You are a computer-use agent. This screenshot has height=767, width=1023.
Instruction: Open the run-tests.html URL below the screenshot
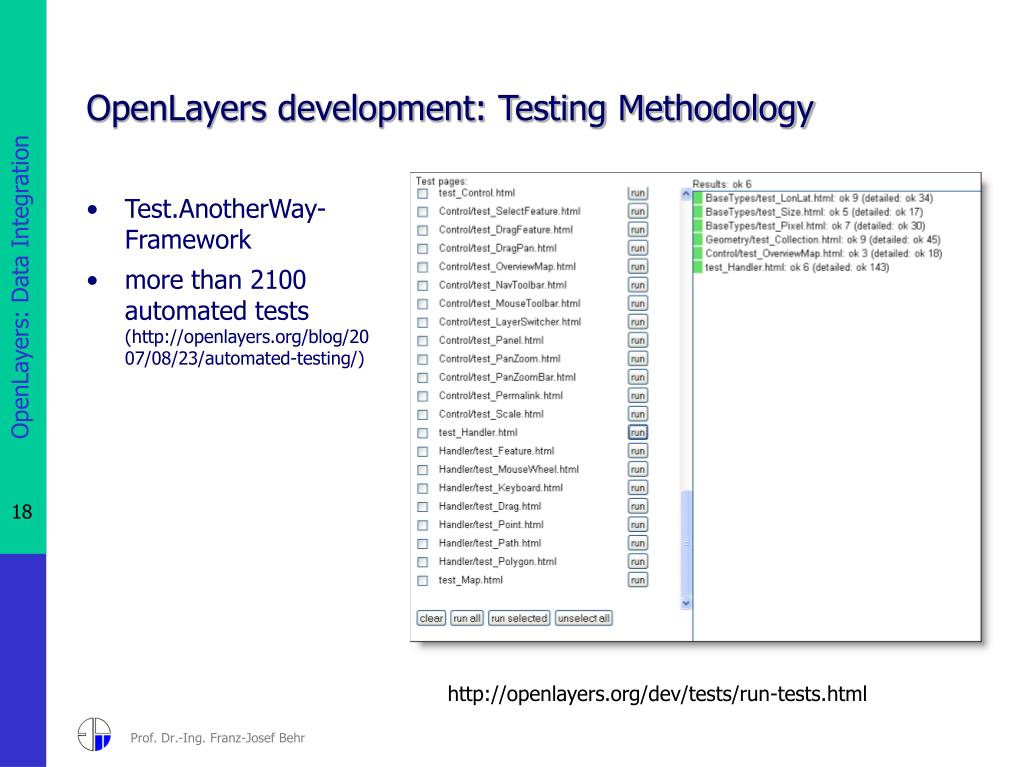point(657,694)
